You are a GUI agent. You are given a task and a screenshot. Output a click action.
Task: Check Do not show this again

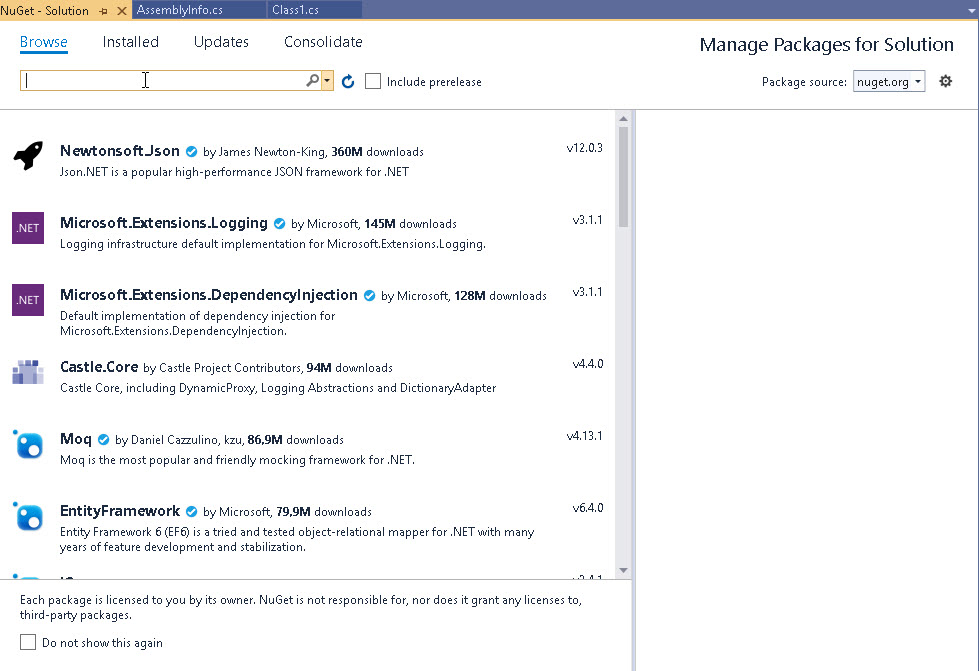coord(28,642)
